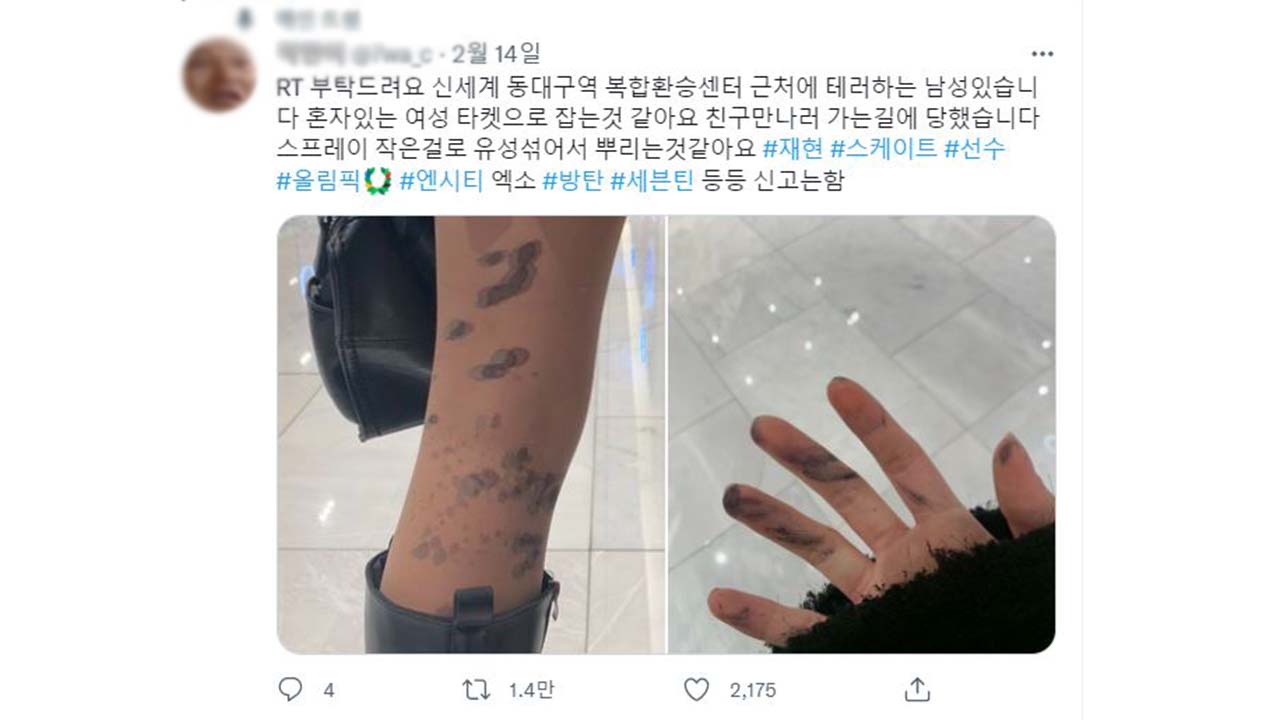Click the blurred profile avatar
This screenshot has width=1280, height=720.
click(219, 74)
